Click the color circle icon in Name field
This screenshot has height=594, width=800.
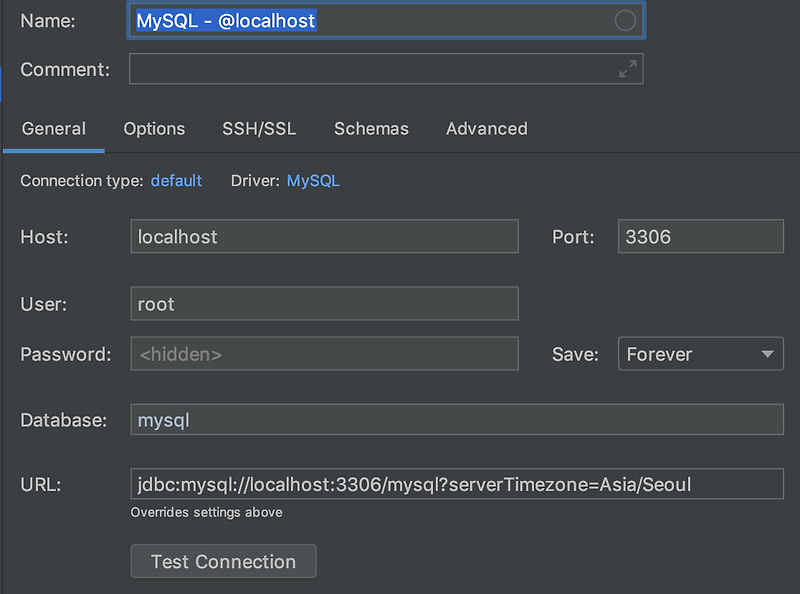pos(625,21)
